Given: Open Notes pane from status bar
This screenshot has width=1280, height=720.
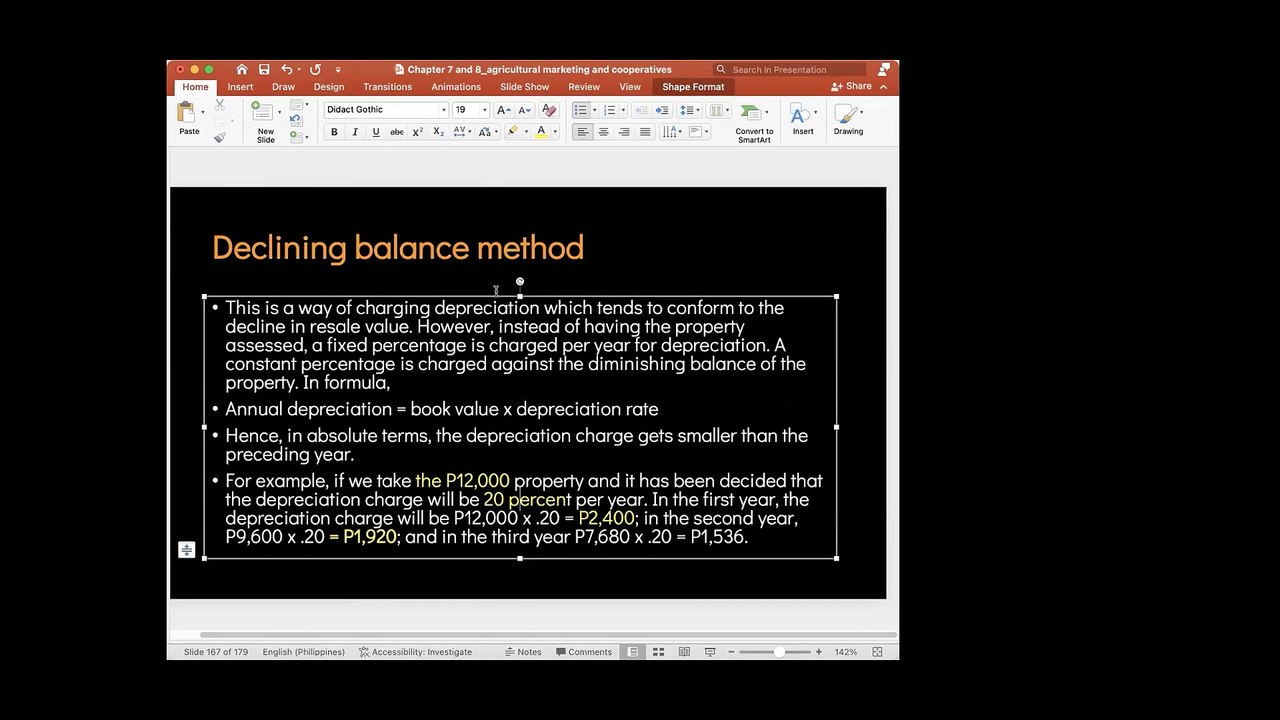Looking at the screenshot, I should [523, 652].
